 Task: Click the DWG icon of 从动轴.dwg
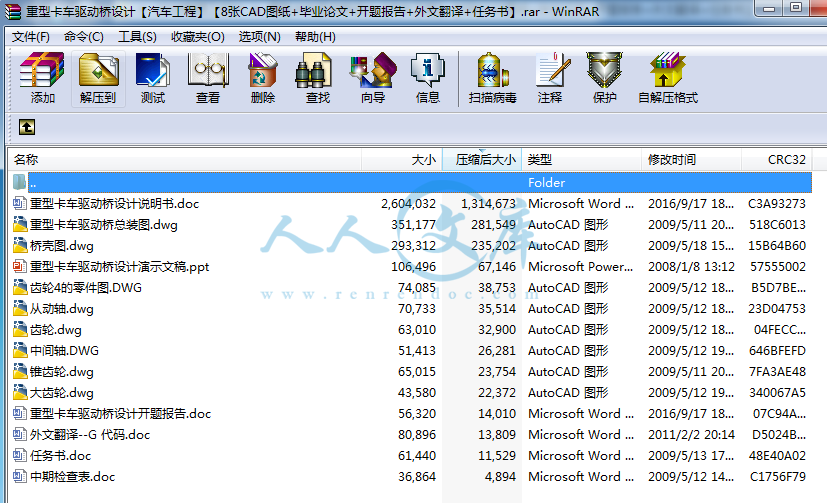click(20, 308)
